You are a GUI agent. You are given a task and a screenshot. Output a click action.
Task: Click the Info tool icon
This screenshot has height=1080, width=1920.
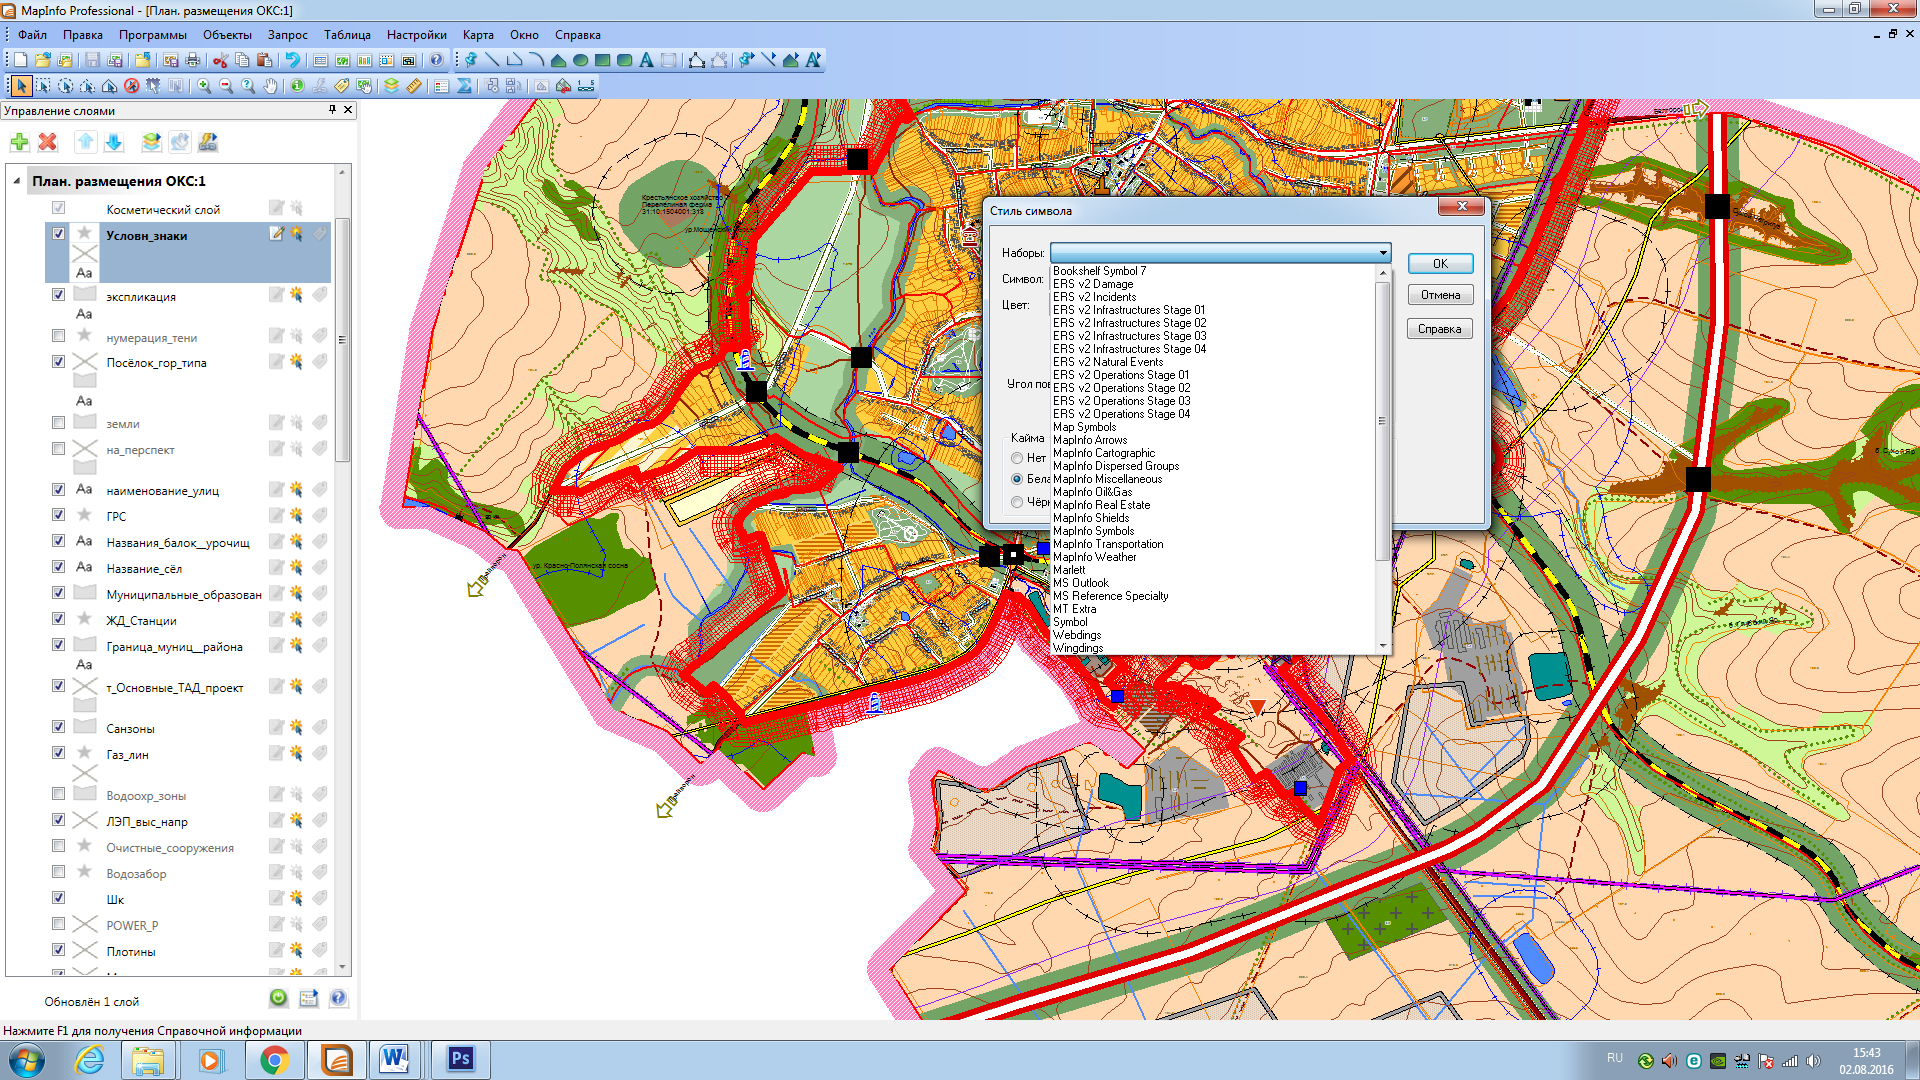(297, 86)
